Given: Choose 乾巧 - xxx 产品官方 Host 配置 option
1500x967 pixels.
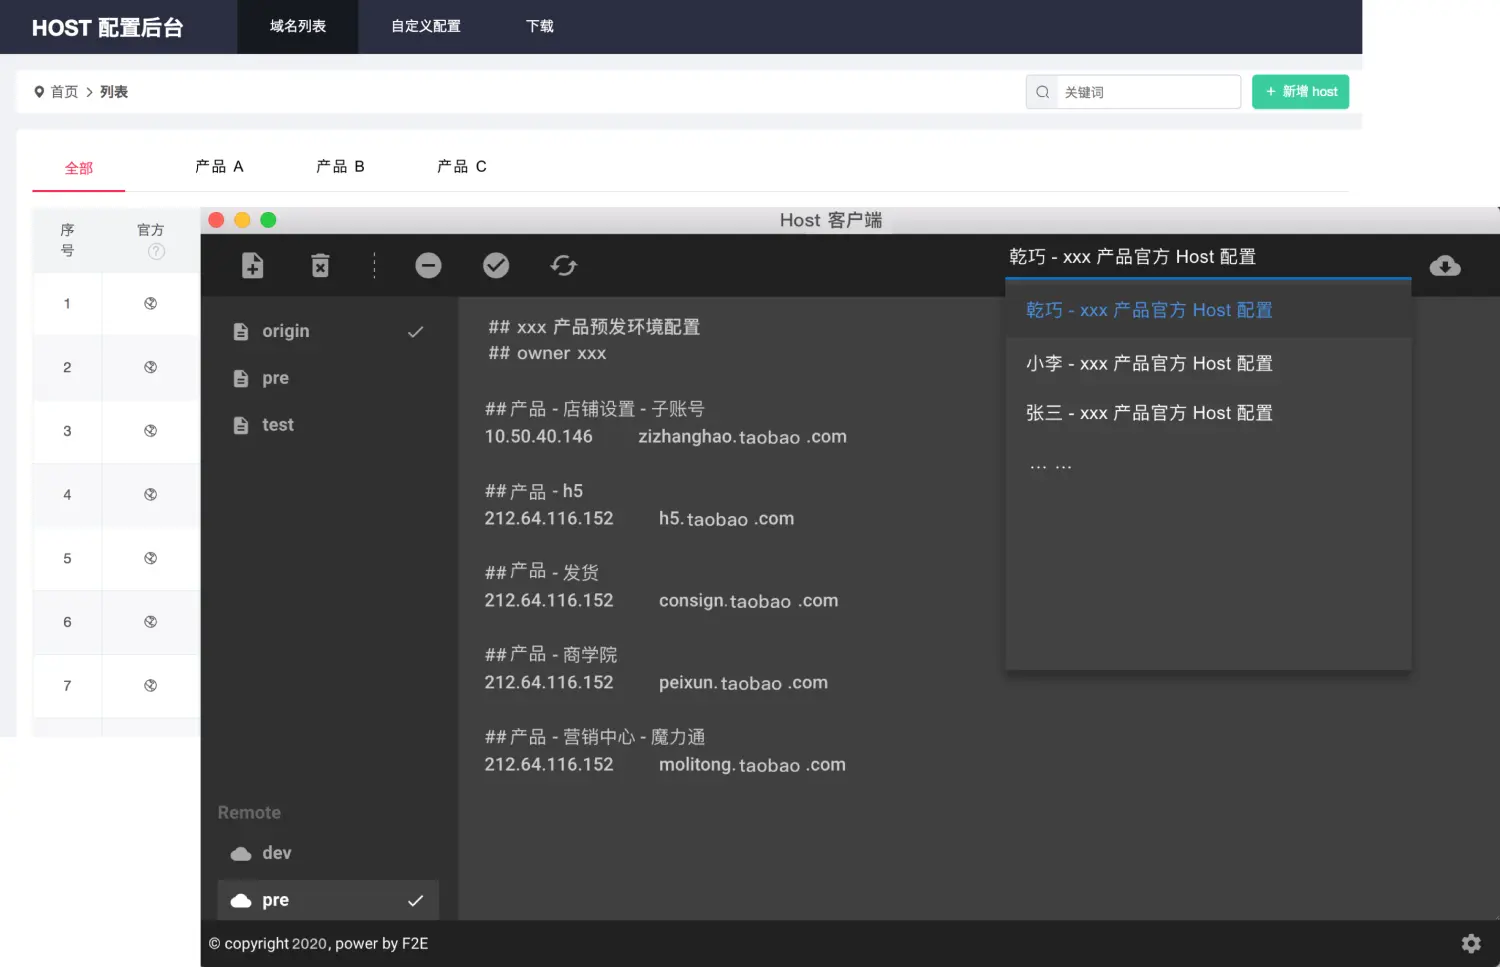Looking at the screenshot, I should (1208, 310).
